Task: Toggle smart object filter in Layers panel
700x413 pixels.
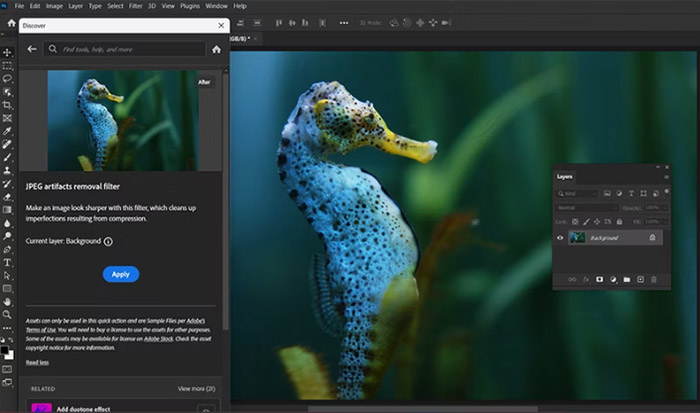Action: tap(655, 193)
